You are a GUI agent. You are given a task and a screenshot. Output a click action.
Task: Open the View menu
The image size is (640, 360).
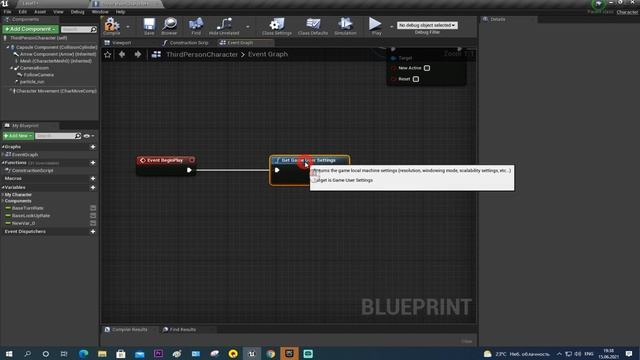point(58,12)
